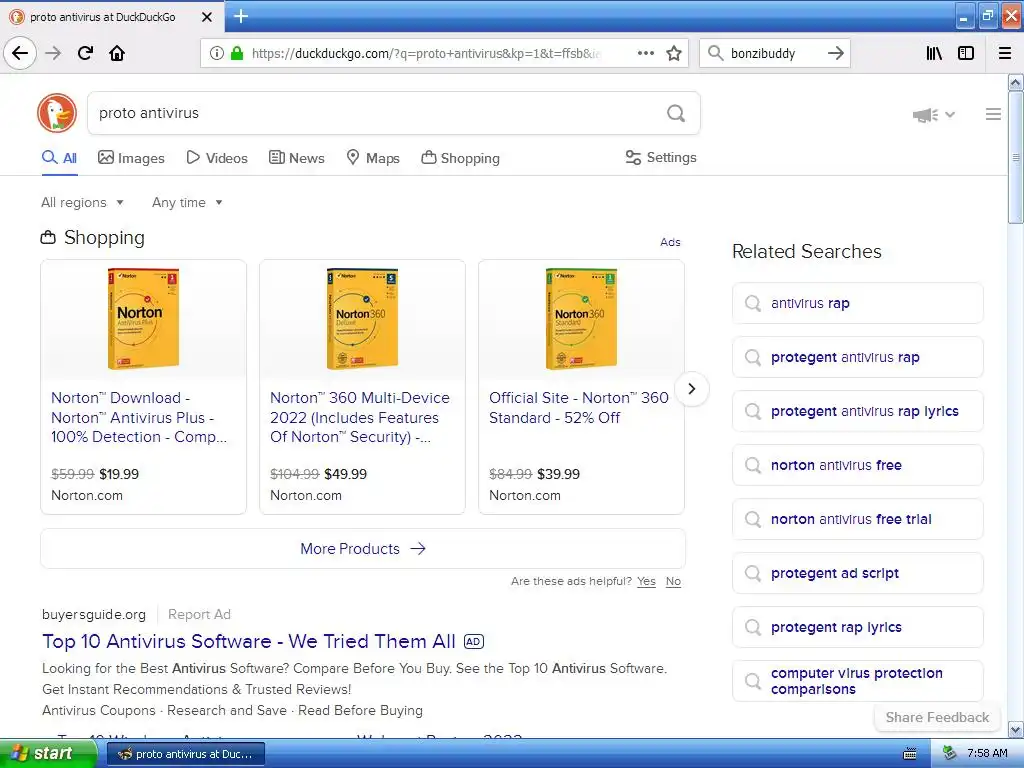Open page actions three-dot menu
The width and height of the screenshot is (1024, 768).
645,53
